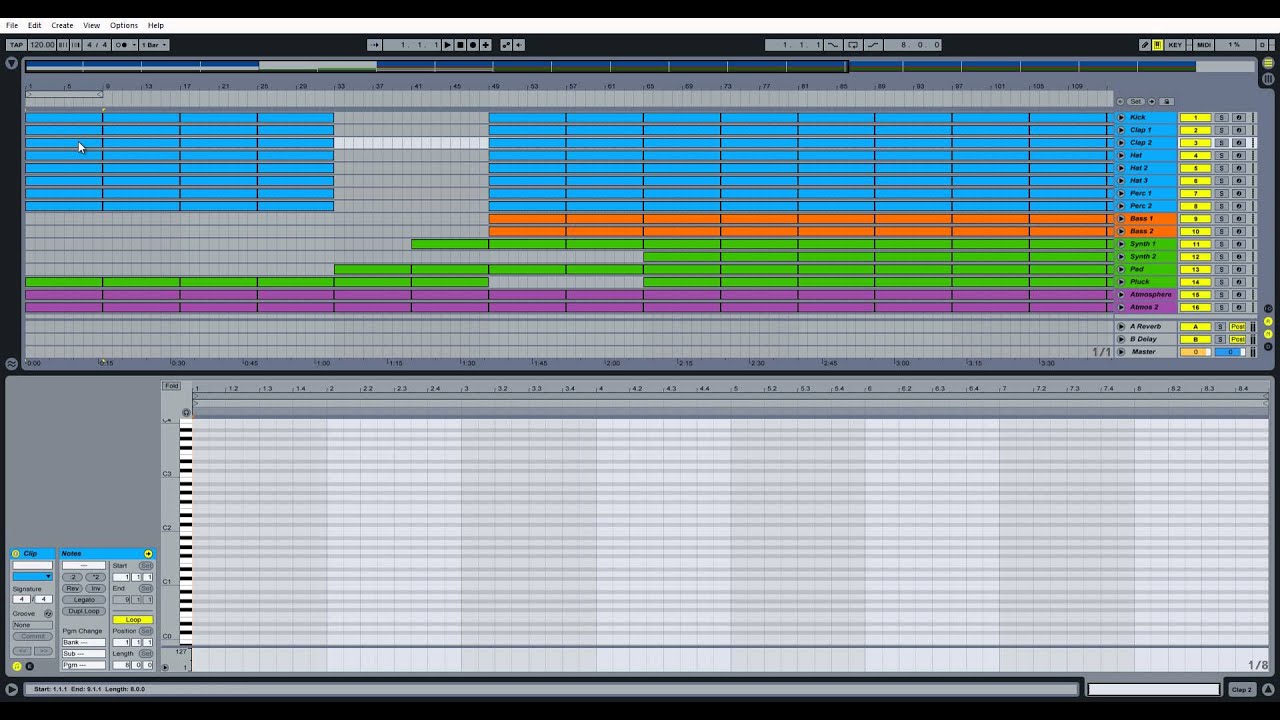Select the Hat 2 clip at bar 1

point(64,168)
